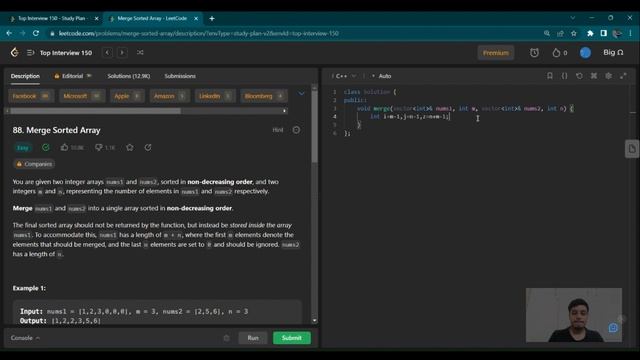Place cursor on code line 4
The height and width of the screenshot is (360, 640).
pyautogui.click(x=410, y=117)
